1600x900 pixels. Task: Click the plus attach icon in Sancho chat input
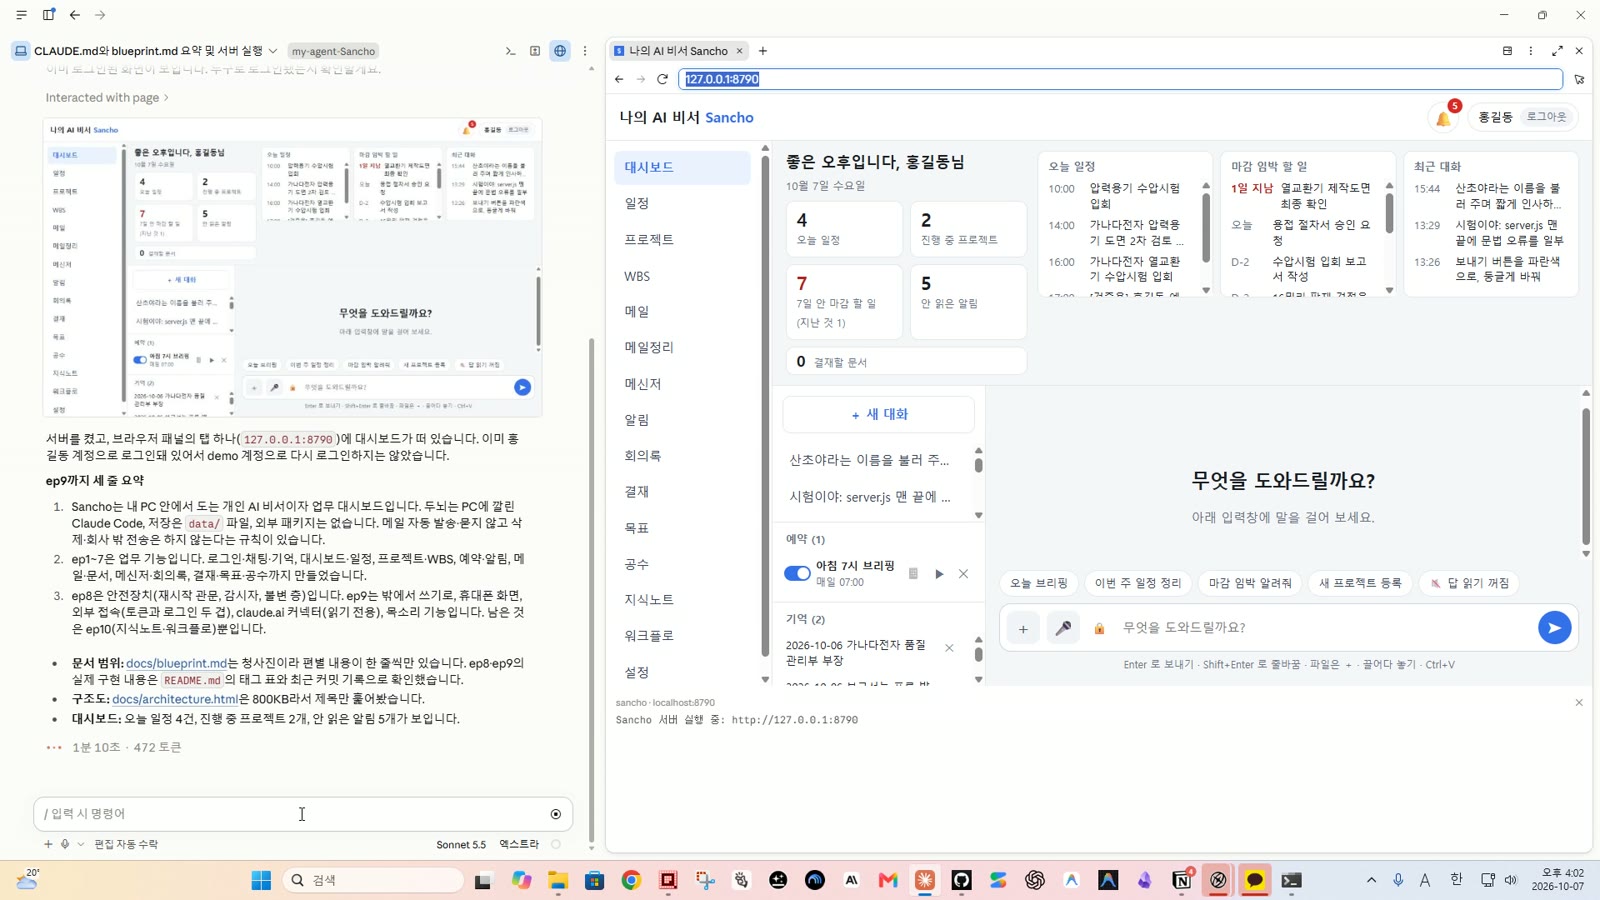coord(1023,628)
